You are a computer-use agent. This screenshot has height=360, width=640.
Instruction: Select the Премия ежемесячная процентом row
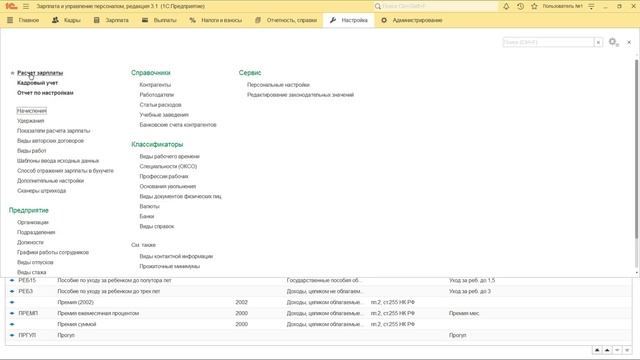click(318, 313)
